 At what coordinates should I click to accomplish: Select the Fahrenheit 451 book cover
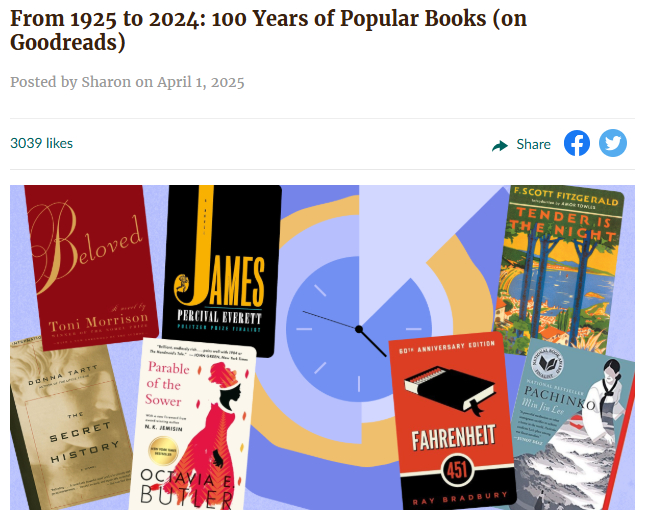[x=452, y=422]
